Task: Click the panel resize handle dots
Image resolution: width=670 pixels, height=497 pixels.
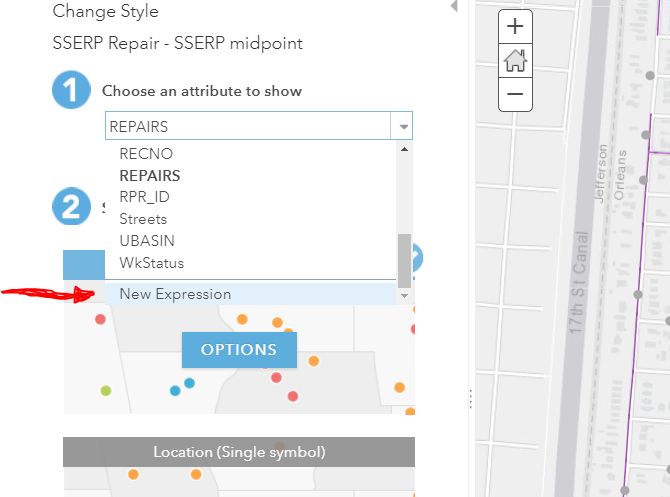Action: click(469, 397)
